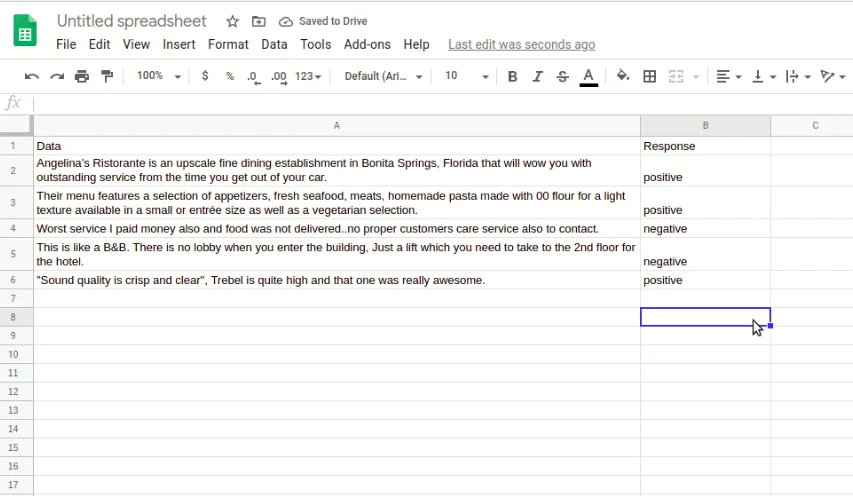Expand the merge type dropdown arrow
The width and height of the screenshot is (853, 496).
tap(696, 77)
